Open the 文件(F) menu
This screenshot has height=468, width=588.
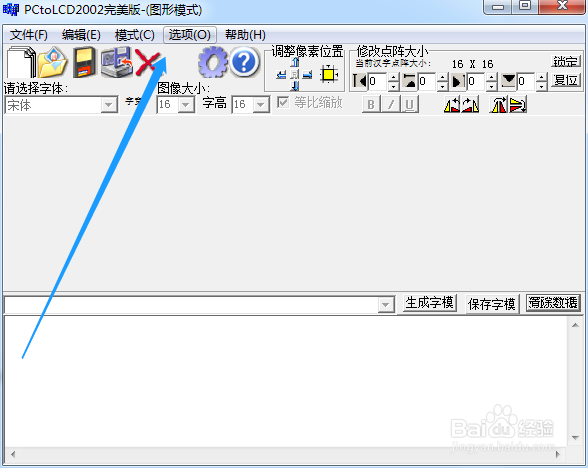(x=28, y=35)
